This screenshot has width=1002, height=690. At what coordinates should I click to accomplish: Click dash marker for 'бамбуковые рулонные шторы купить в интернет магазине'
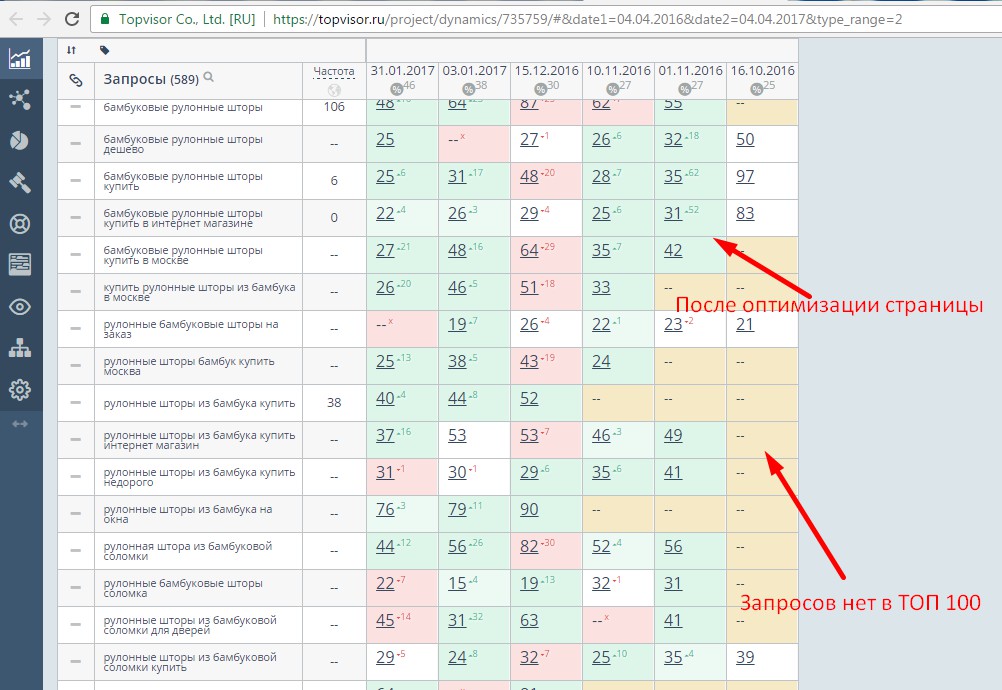[x=75, y=217]
